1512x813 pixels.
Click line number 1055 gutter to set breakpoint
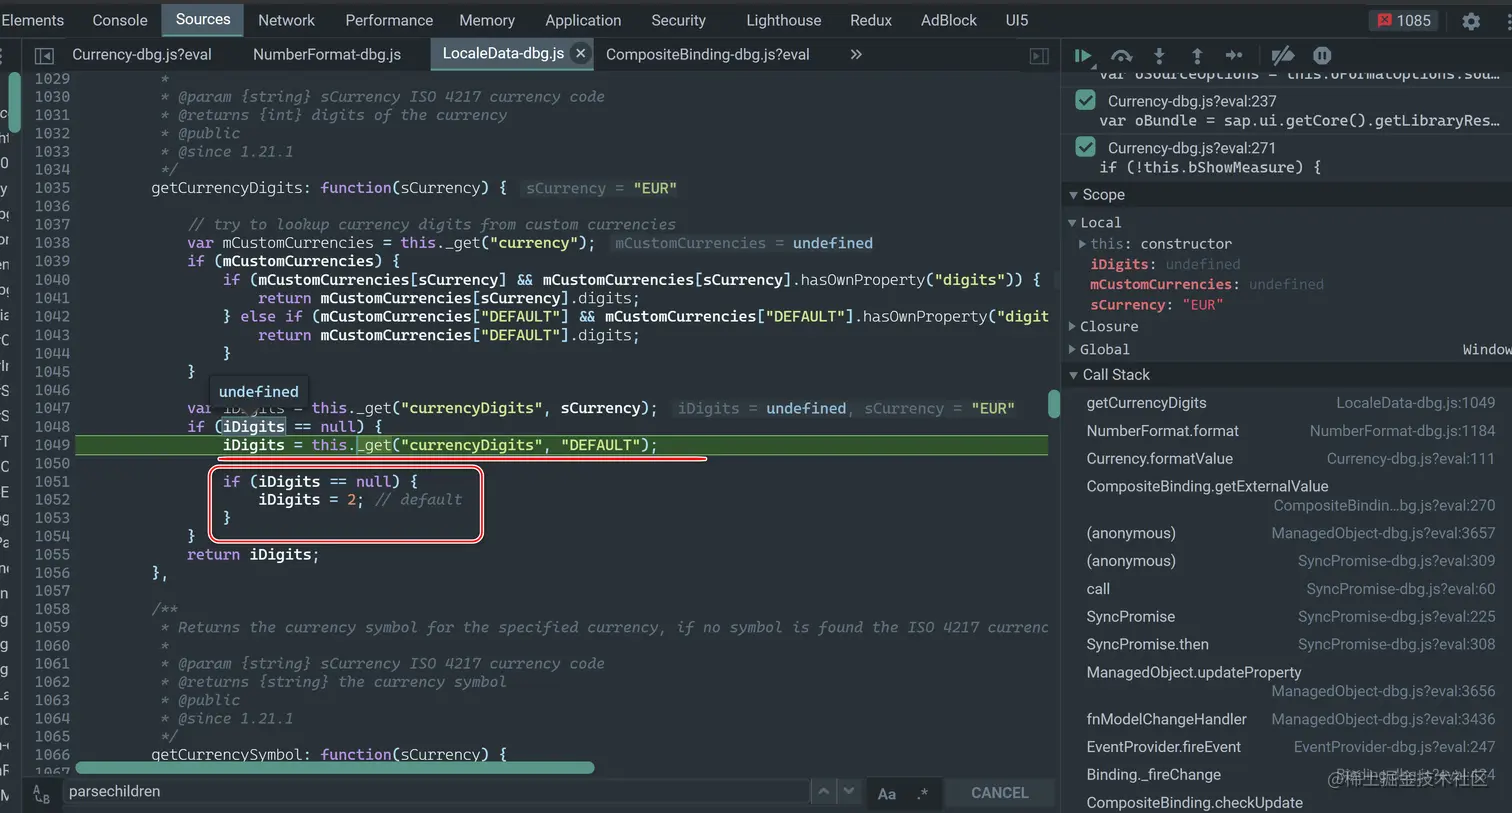[52, 554]
